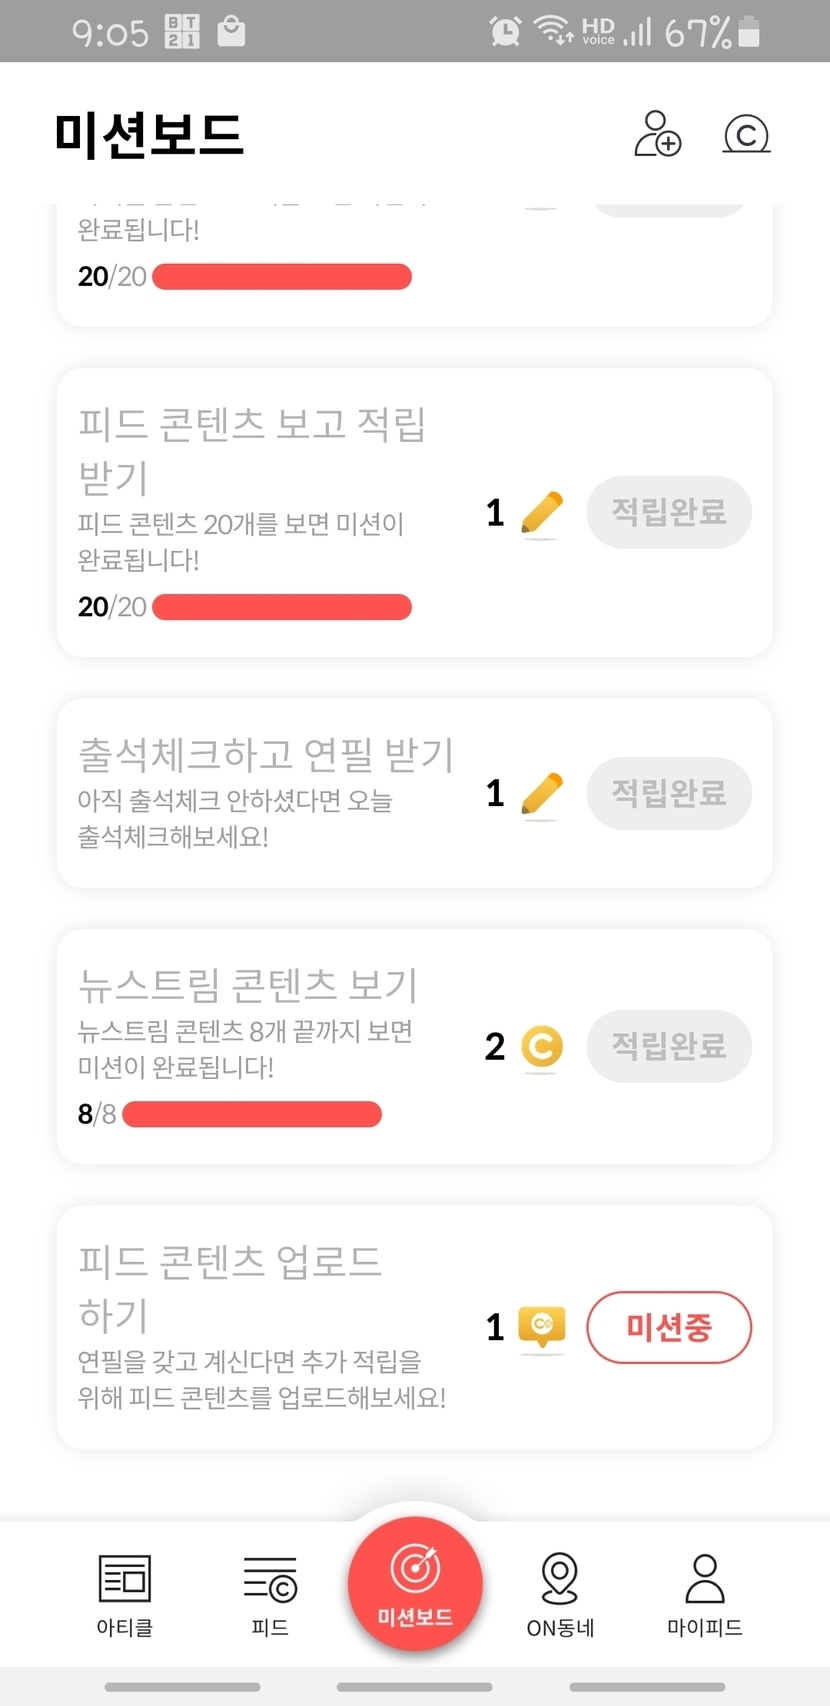Tap speech bubble coin icon on upload mission

[x=542, y=1327]
